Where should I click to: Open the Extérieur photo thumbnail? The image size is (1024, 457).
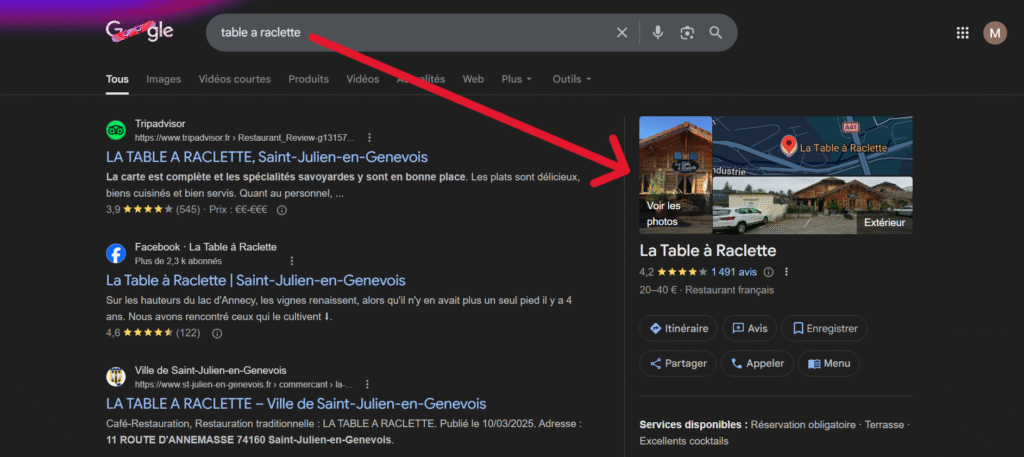click(812, 205)
